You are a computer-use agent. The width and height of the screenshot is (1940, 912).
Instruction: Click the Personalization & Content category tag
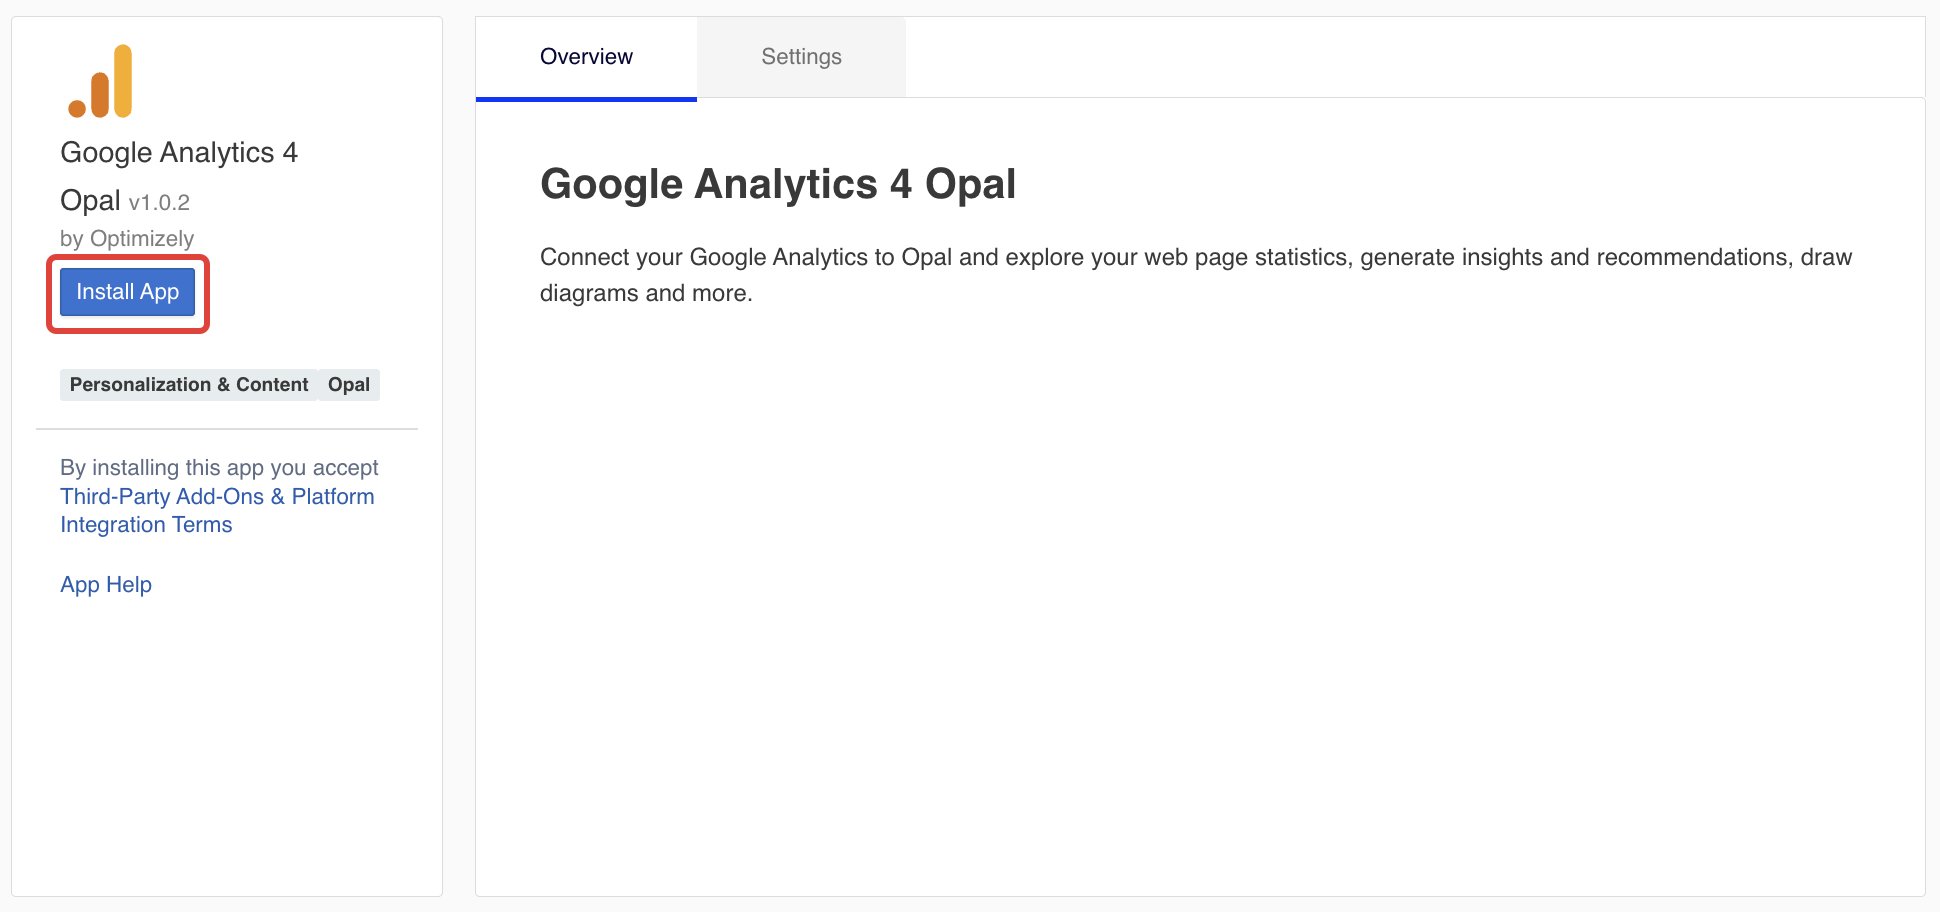[x=188, y=384]
